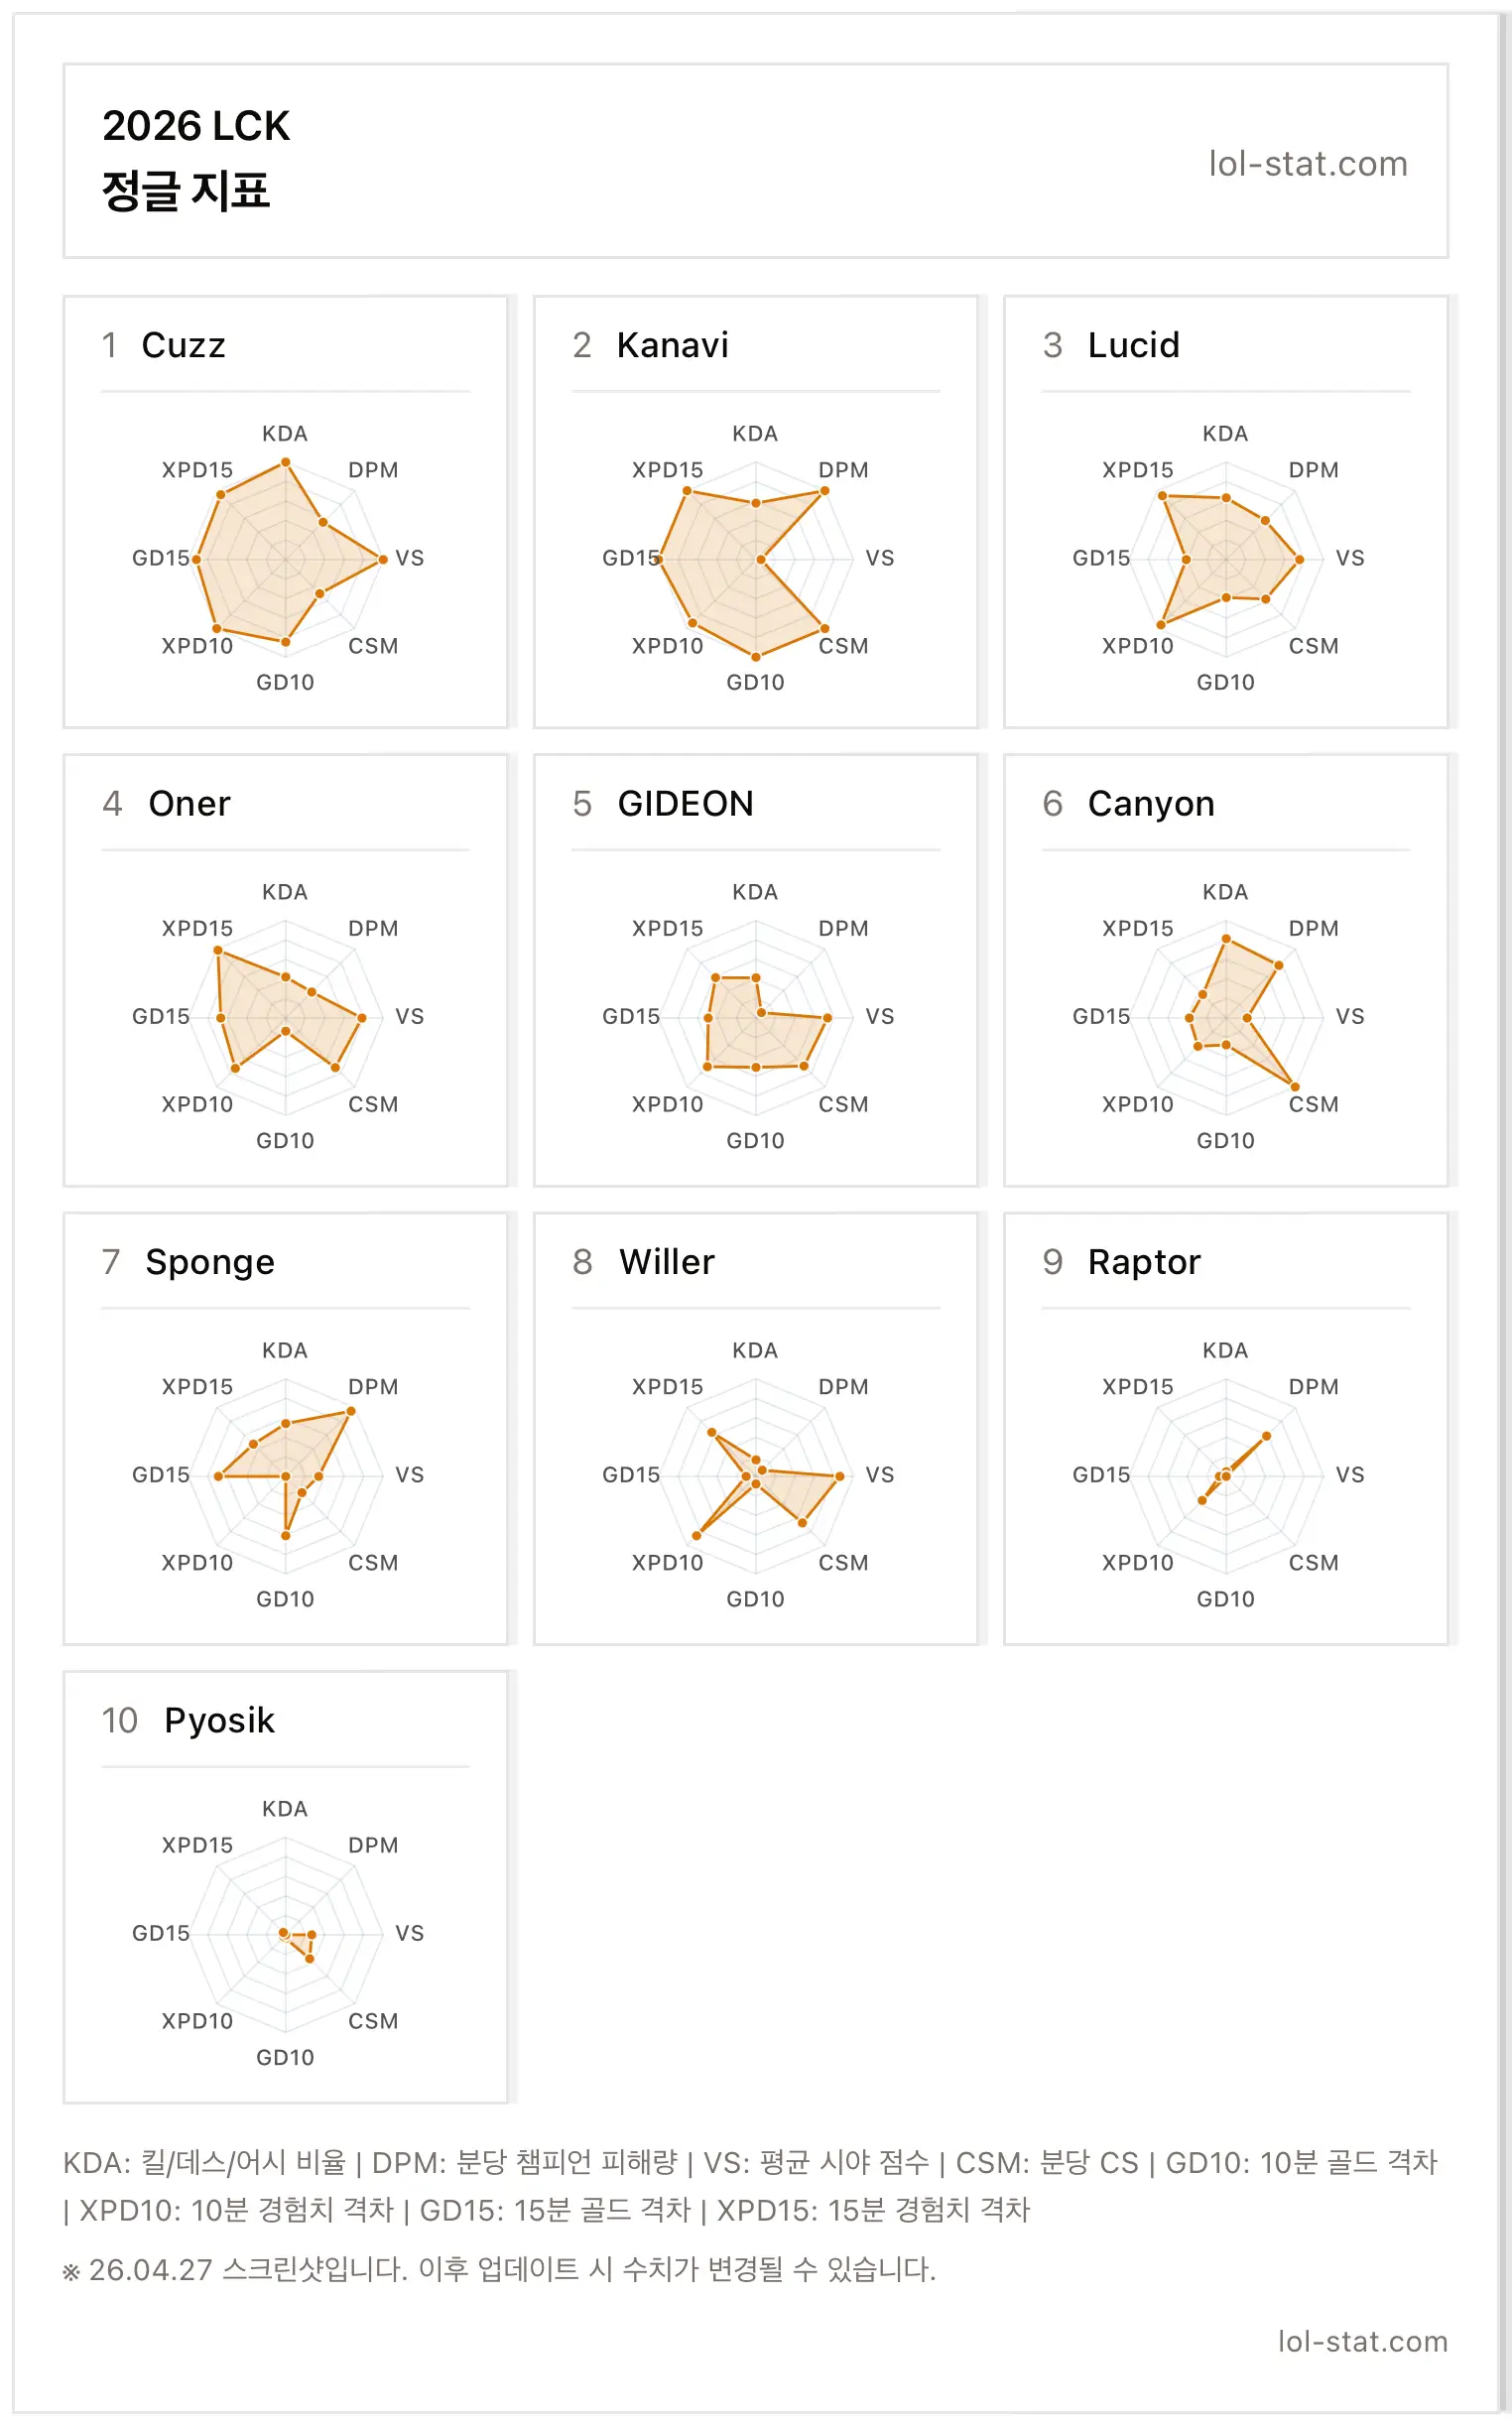Click Cuzz's VS data point on chart
The image size is (1512, 2426).
(382, 559)
